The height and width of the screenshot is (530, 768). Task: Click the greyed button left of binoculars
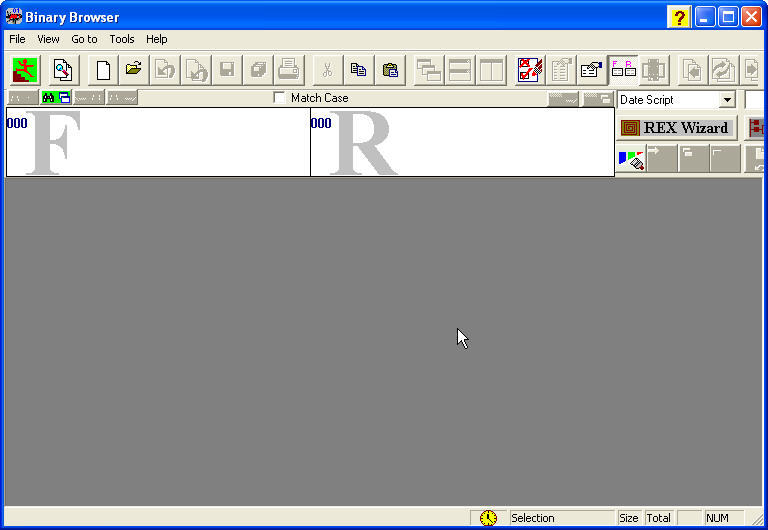(23, 97)
